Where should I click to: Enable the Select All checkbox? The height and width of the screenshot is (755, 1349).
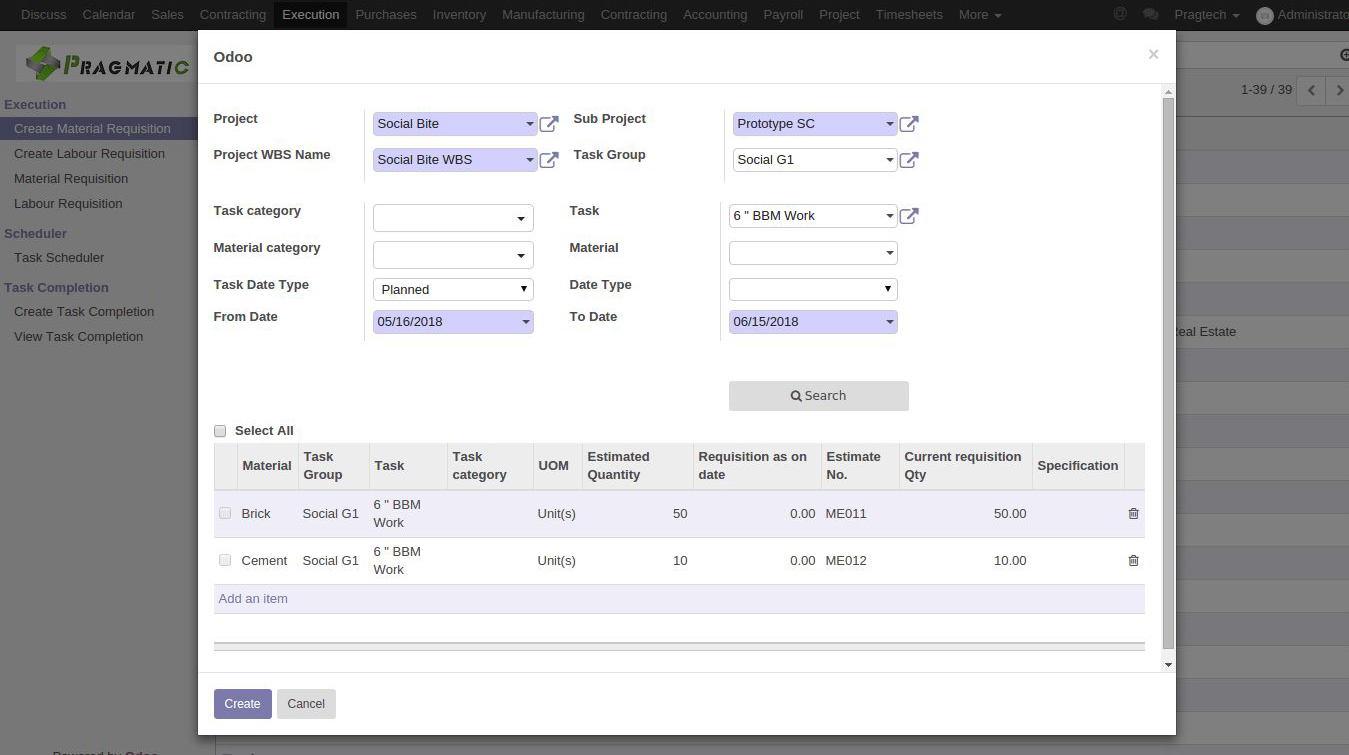click(x=220, y=430)
